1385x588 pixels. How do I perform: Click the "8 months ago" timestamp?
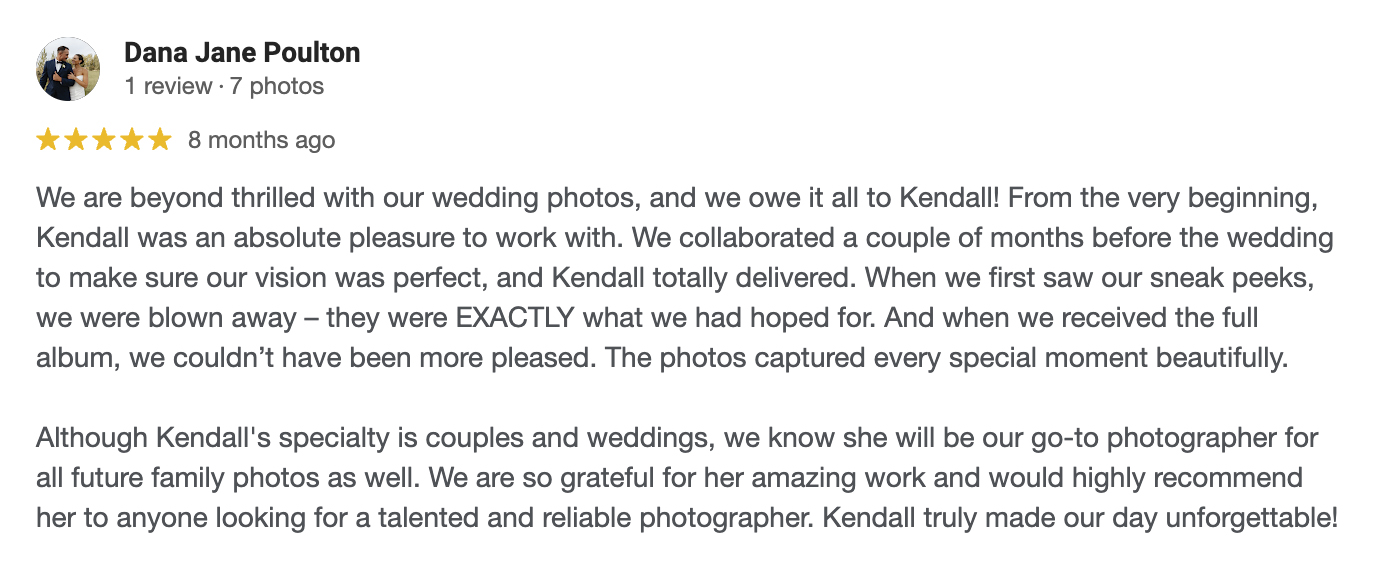(261, 140)
